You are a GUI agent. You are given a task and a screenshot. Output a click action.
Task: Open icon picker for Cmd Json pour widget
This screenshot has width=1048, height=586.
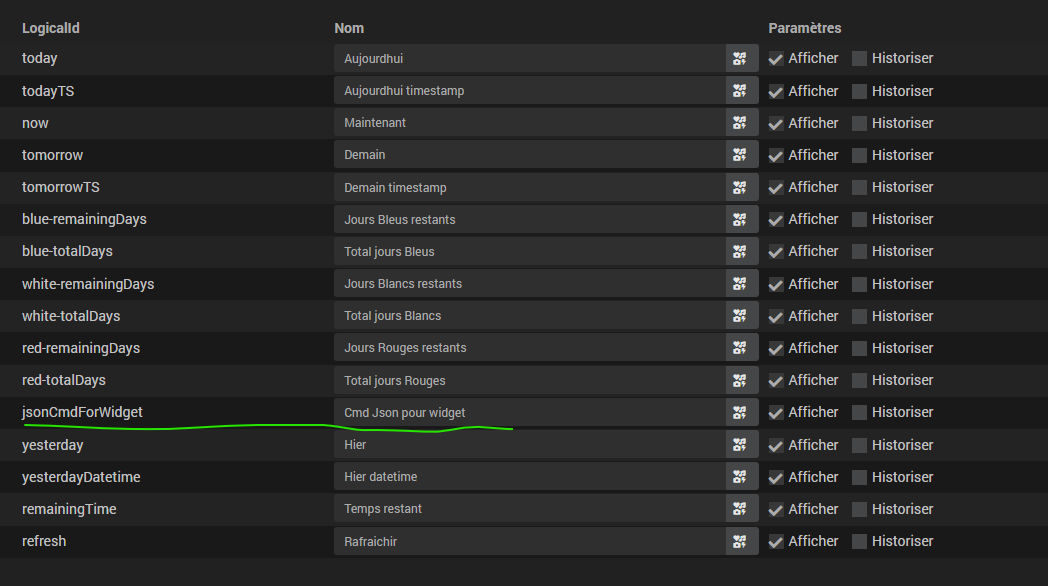coord(740,412)
